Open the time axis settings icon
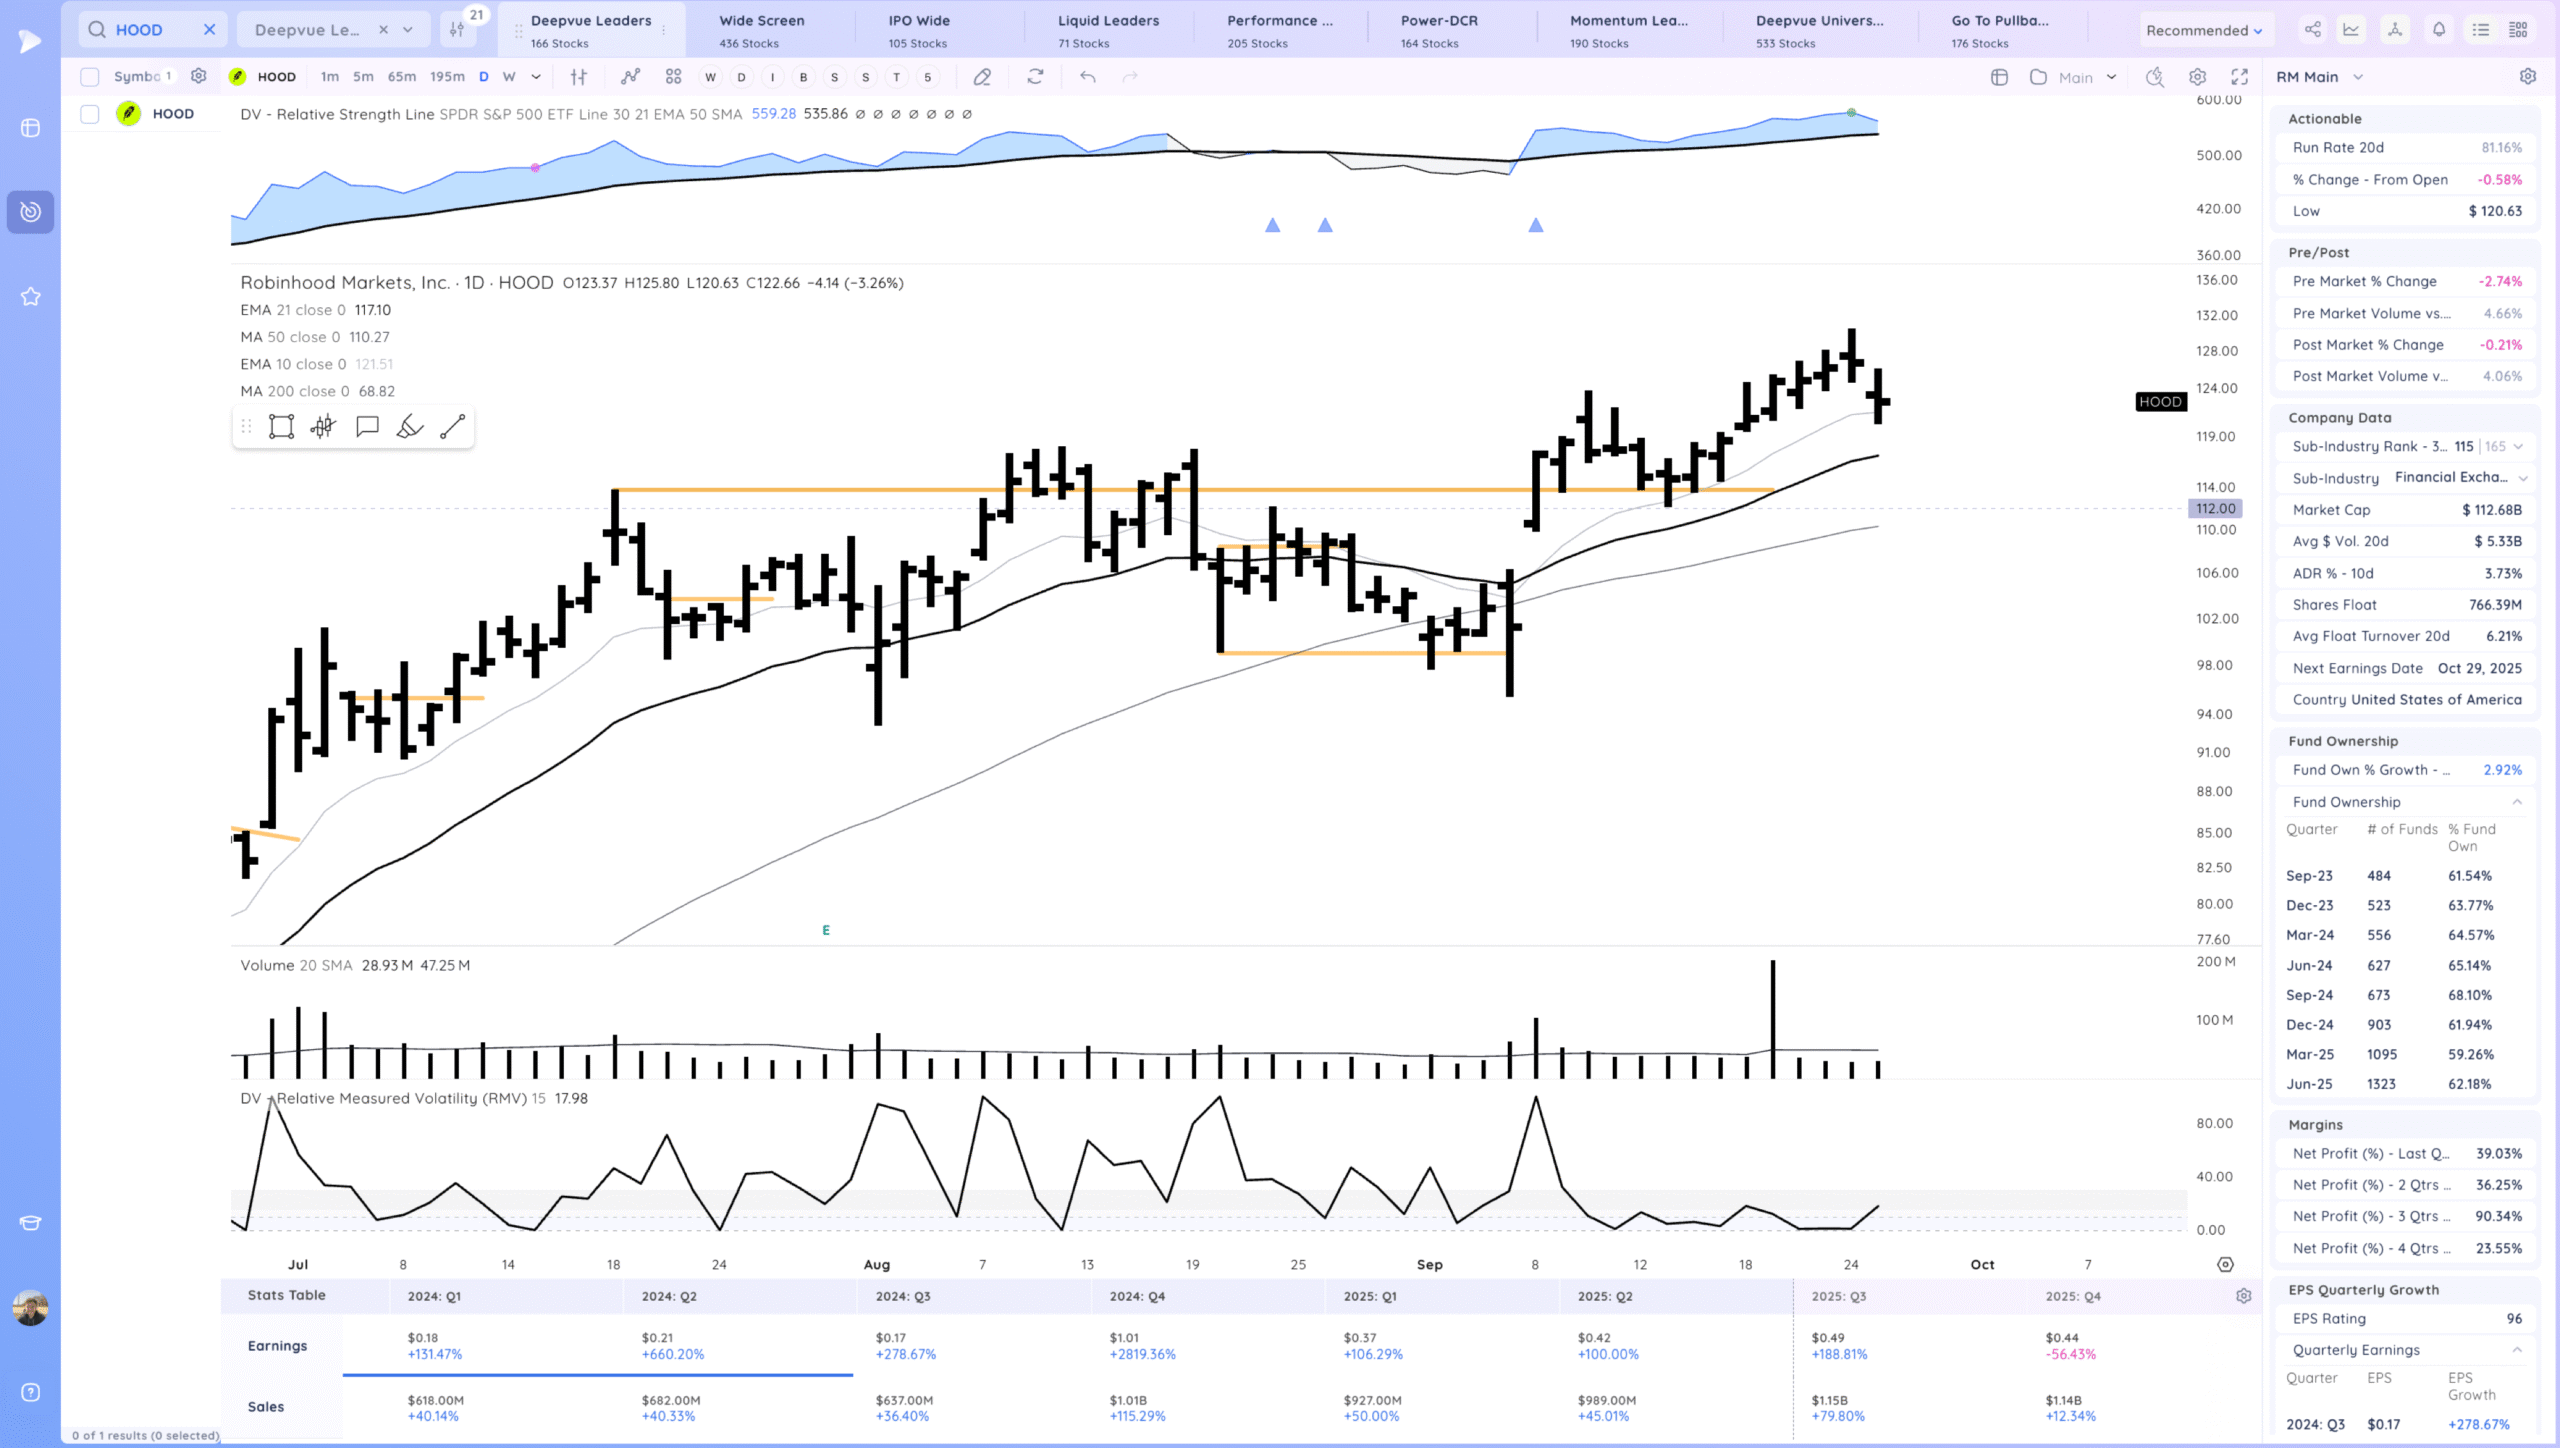Image resolution: width=2560 pixels, height=1448 pixels. click(2224, 1265)
